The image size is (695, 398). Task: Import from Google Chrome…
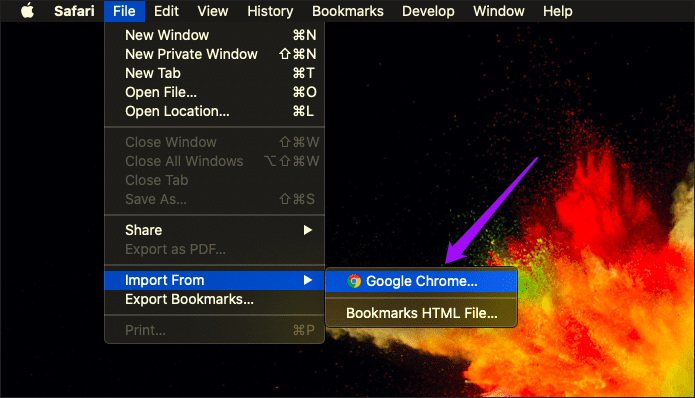point(421,281)
